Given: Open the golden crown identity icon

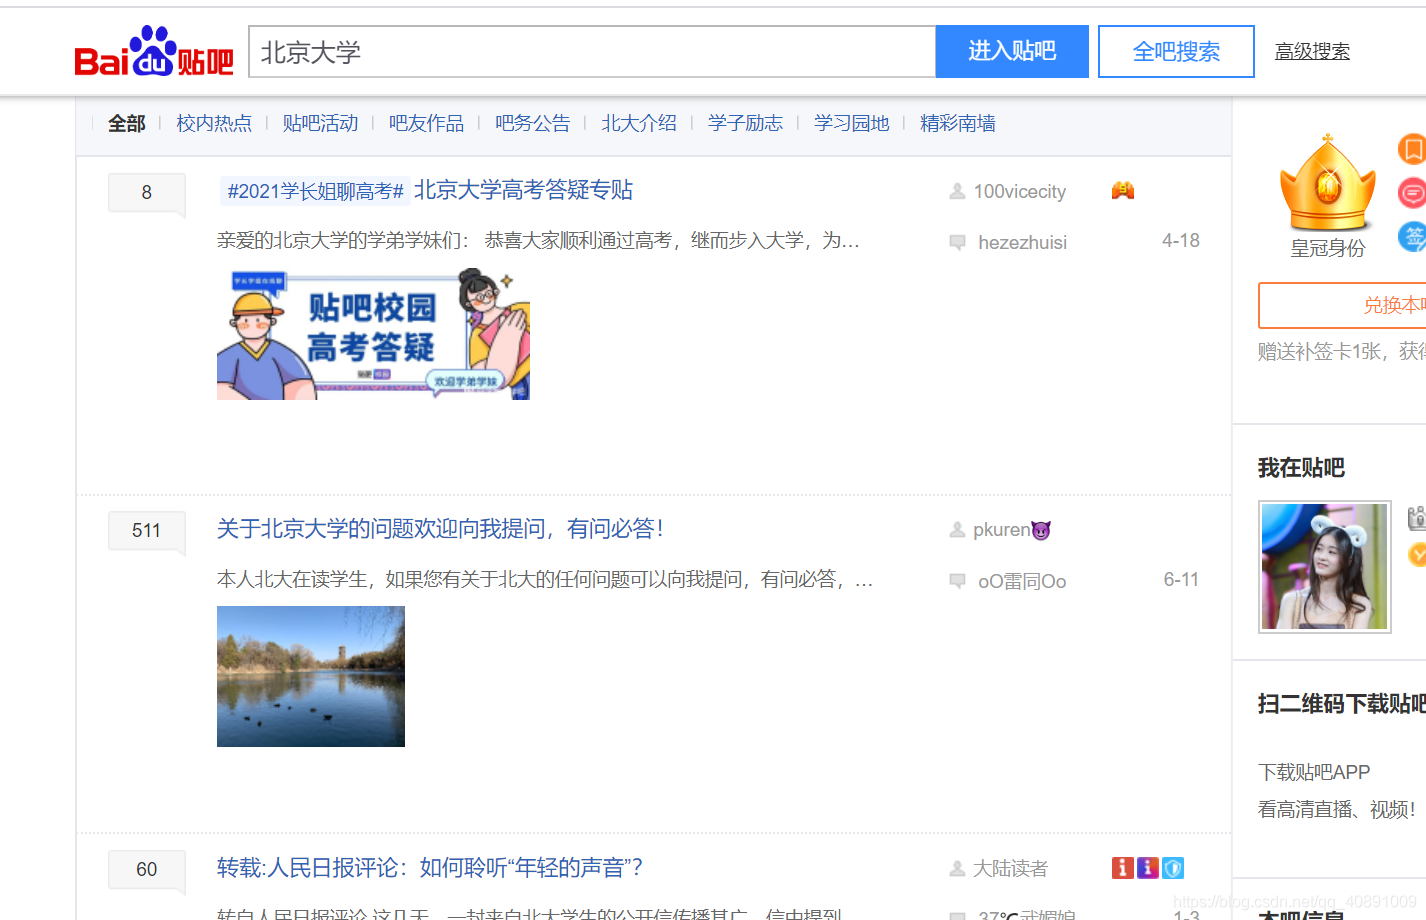Looking at the screenshot, I should (x=1327, y=184).
